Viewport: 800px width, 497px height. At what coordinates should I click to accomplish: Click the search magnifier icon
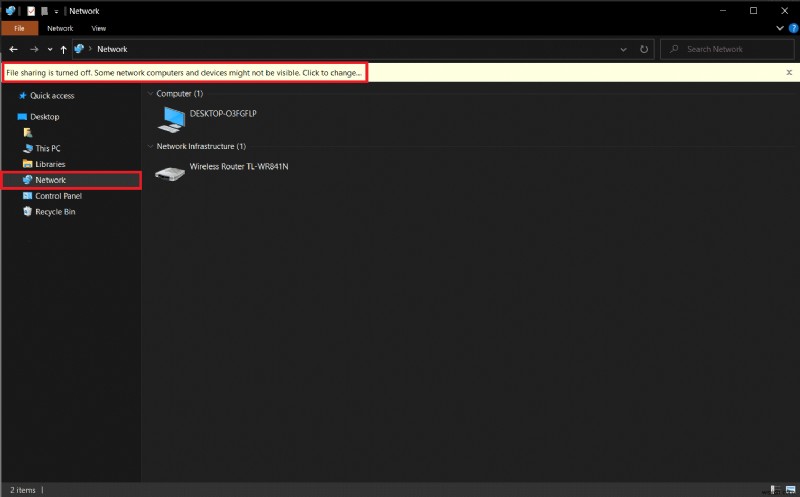pyautogui.click(x=674, y=49)
